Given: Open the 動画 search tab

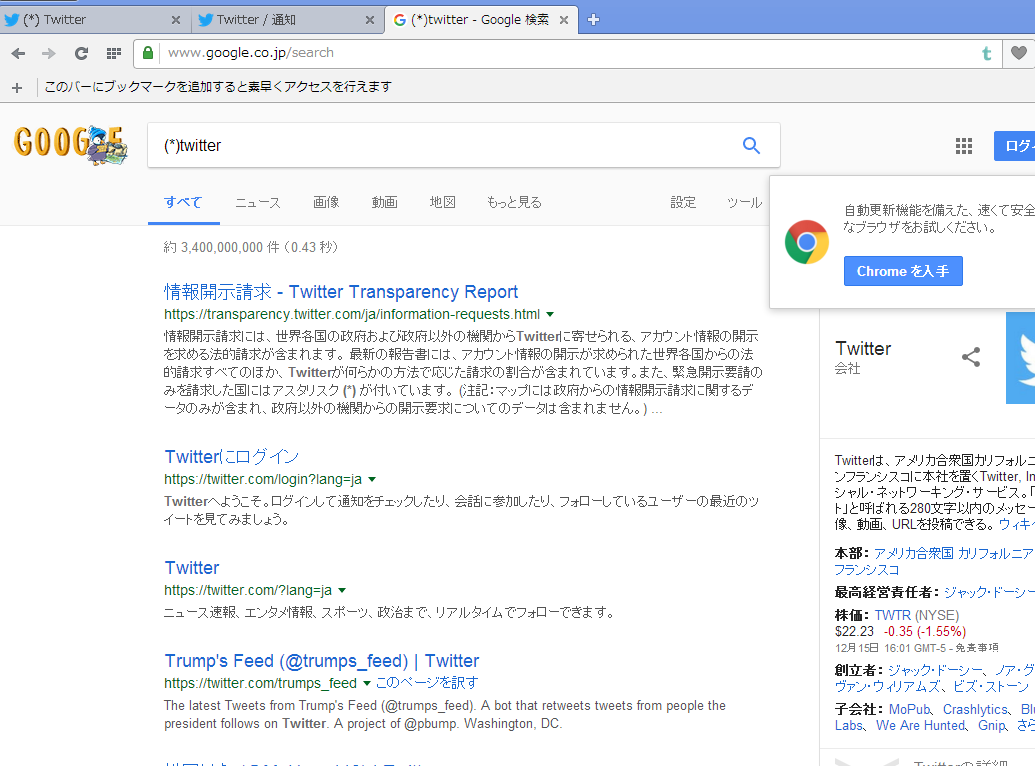Looking at the screenshot, I should click(384, 203).
